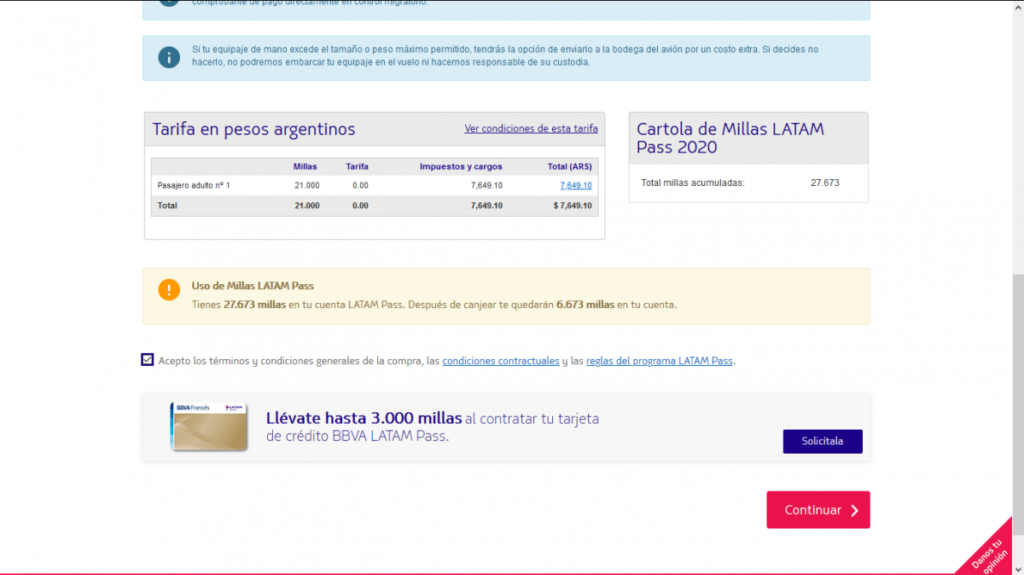Click the Solicítala button

(822, 441)
